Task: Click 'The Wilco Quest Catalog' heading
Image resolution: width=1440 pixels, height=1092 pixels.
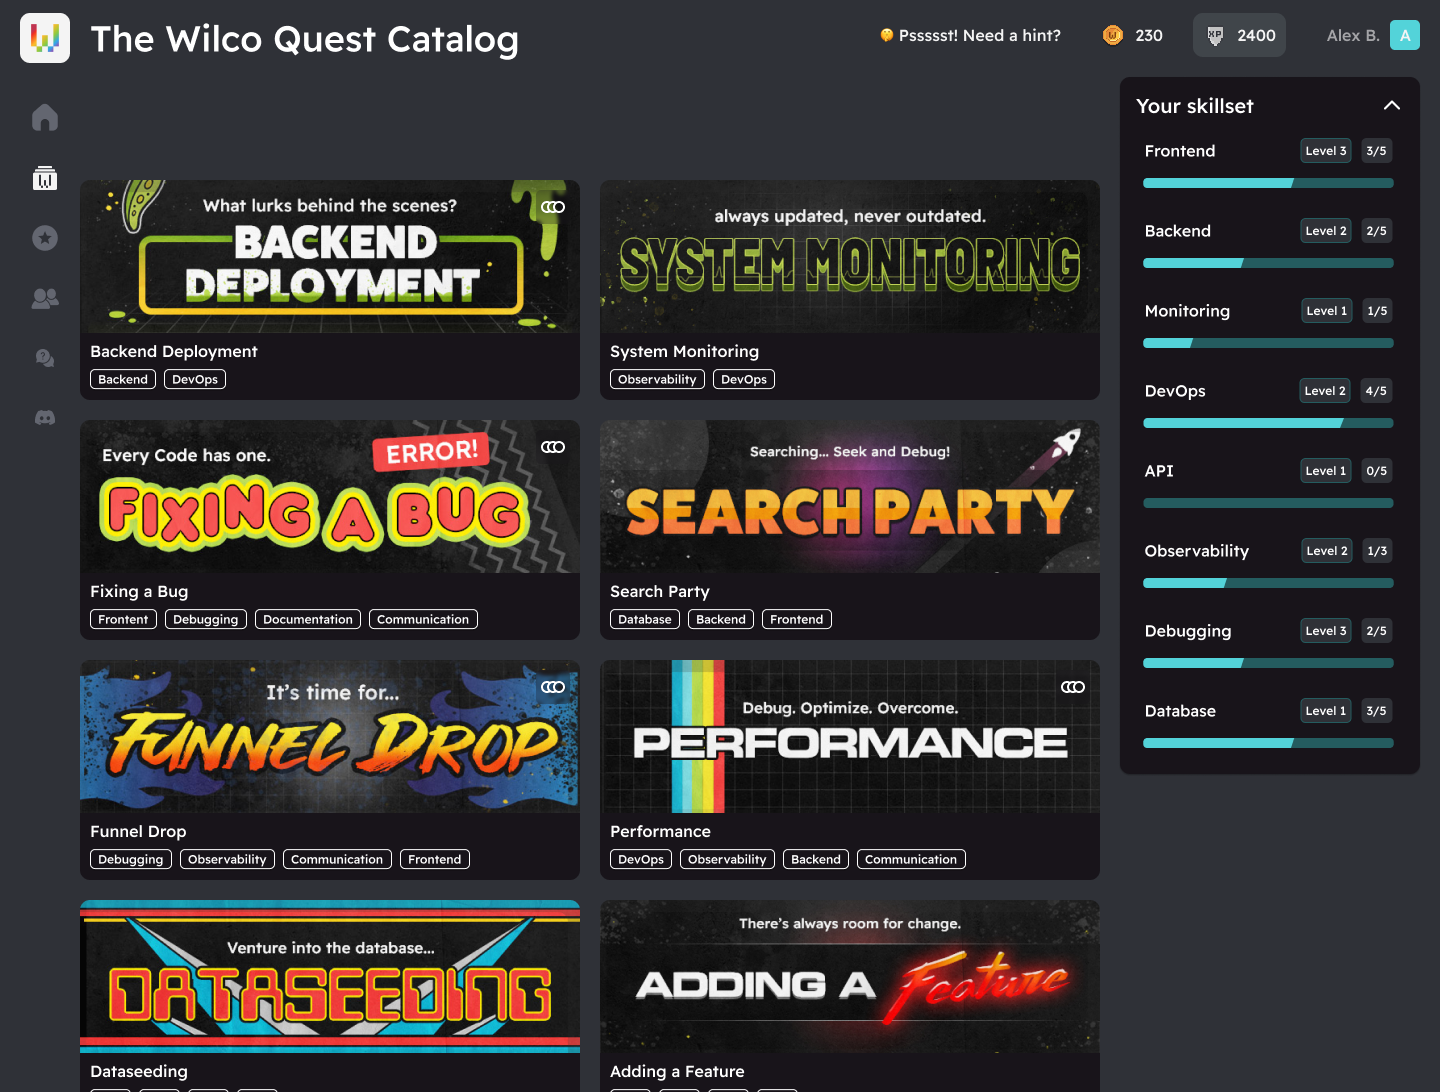Action: (x=305, y=39)
